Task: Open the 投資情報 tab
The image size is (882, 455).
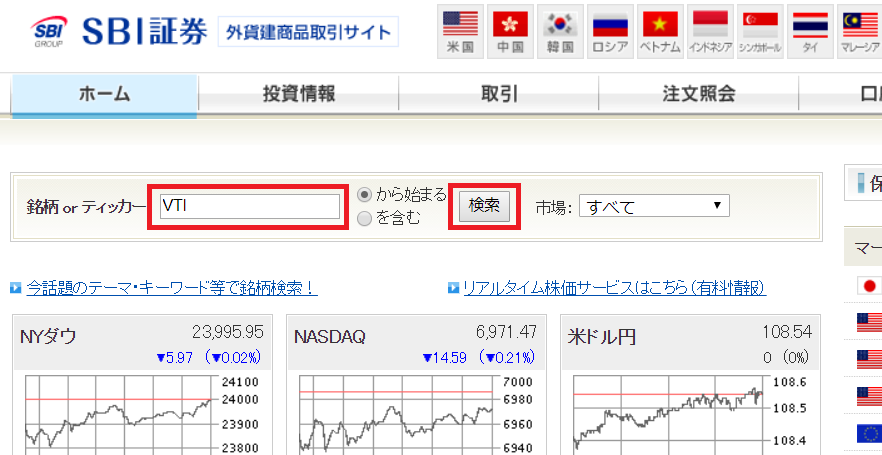Action: pos(299,94)
